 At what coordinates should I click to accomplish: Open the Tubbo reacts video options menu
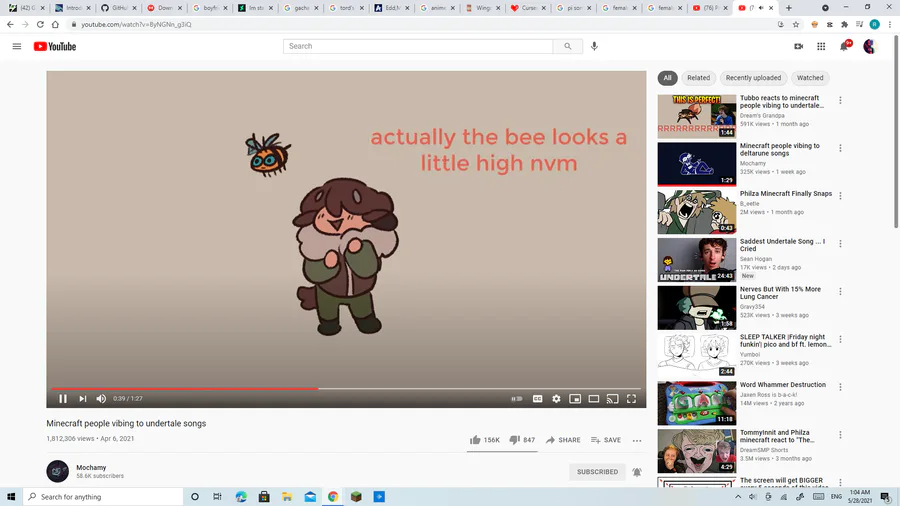coord(840,100)
